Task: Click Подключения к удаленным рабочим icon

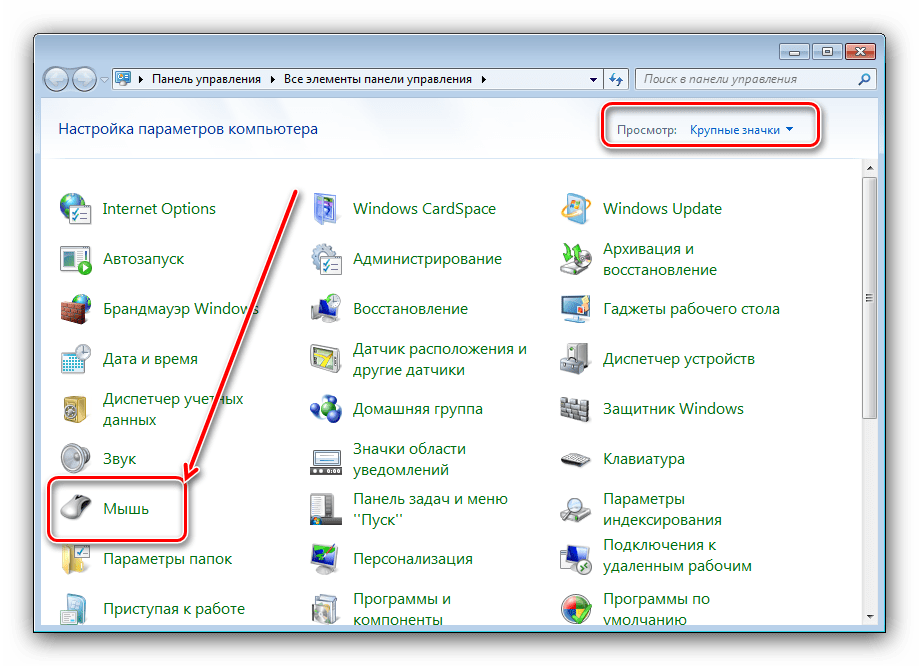Action: click(576, 559)
